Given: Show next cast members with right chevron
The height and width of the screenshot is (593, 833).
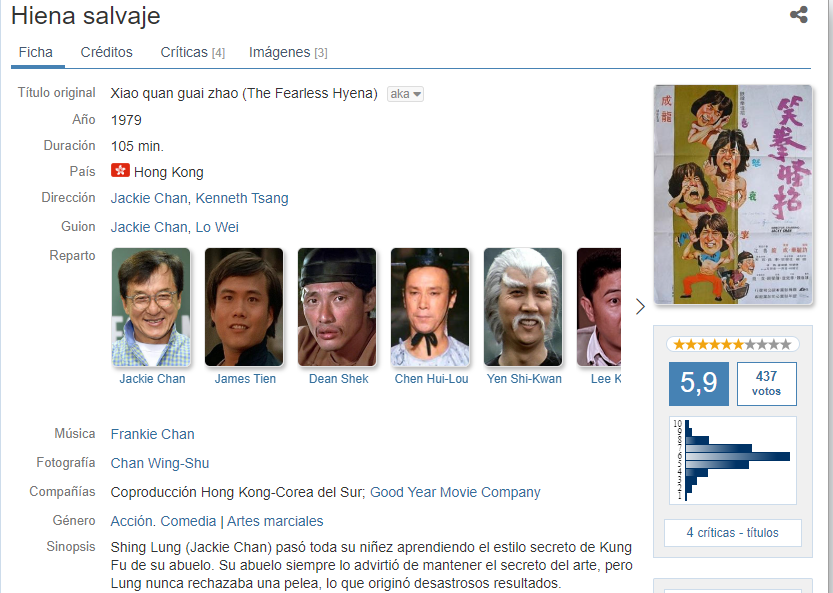Looking at the screenshot, I should coord(640,307).
